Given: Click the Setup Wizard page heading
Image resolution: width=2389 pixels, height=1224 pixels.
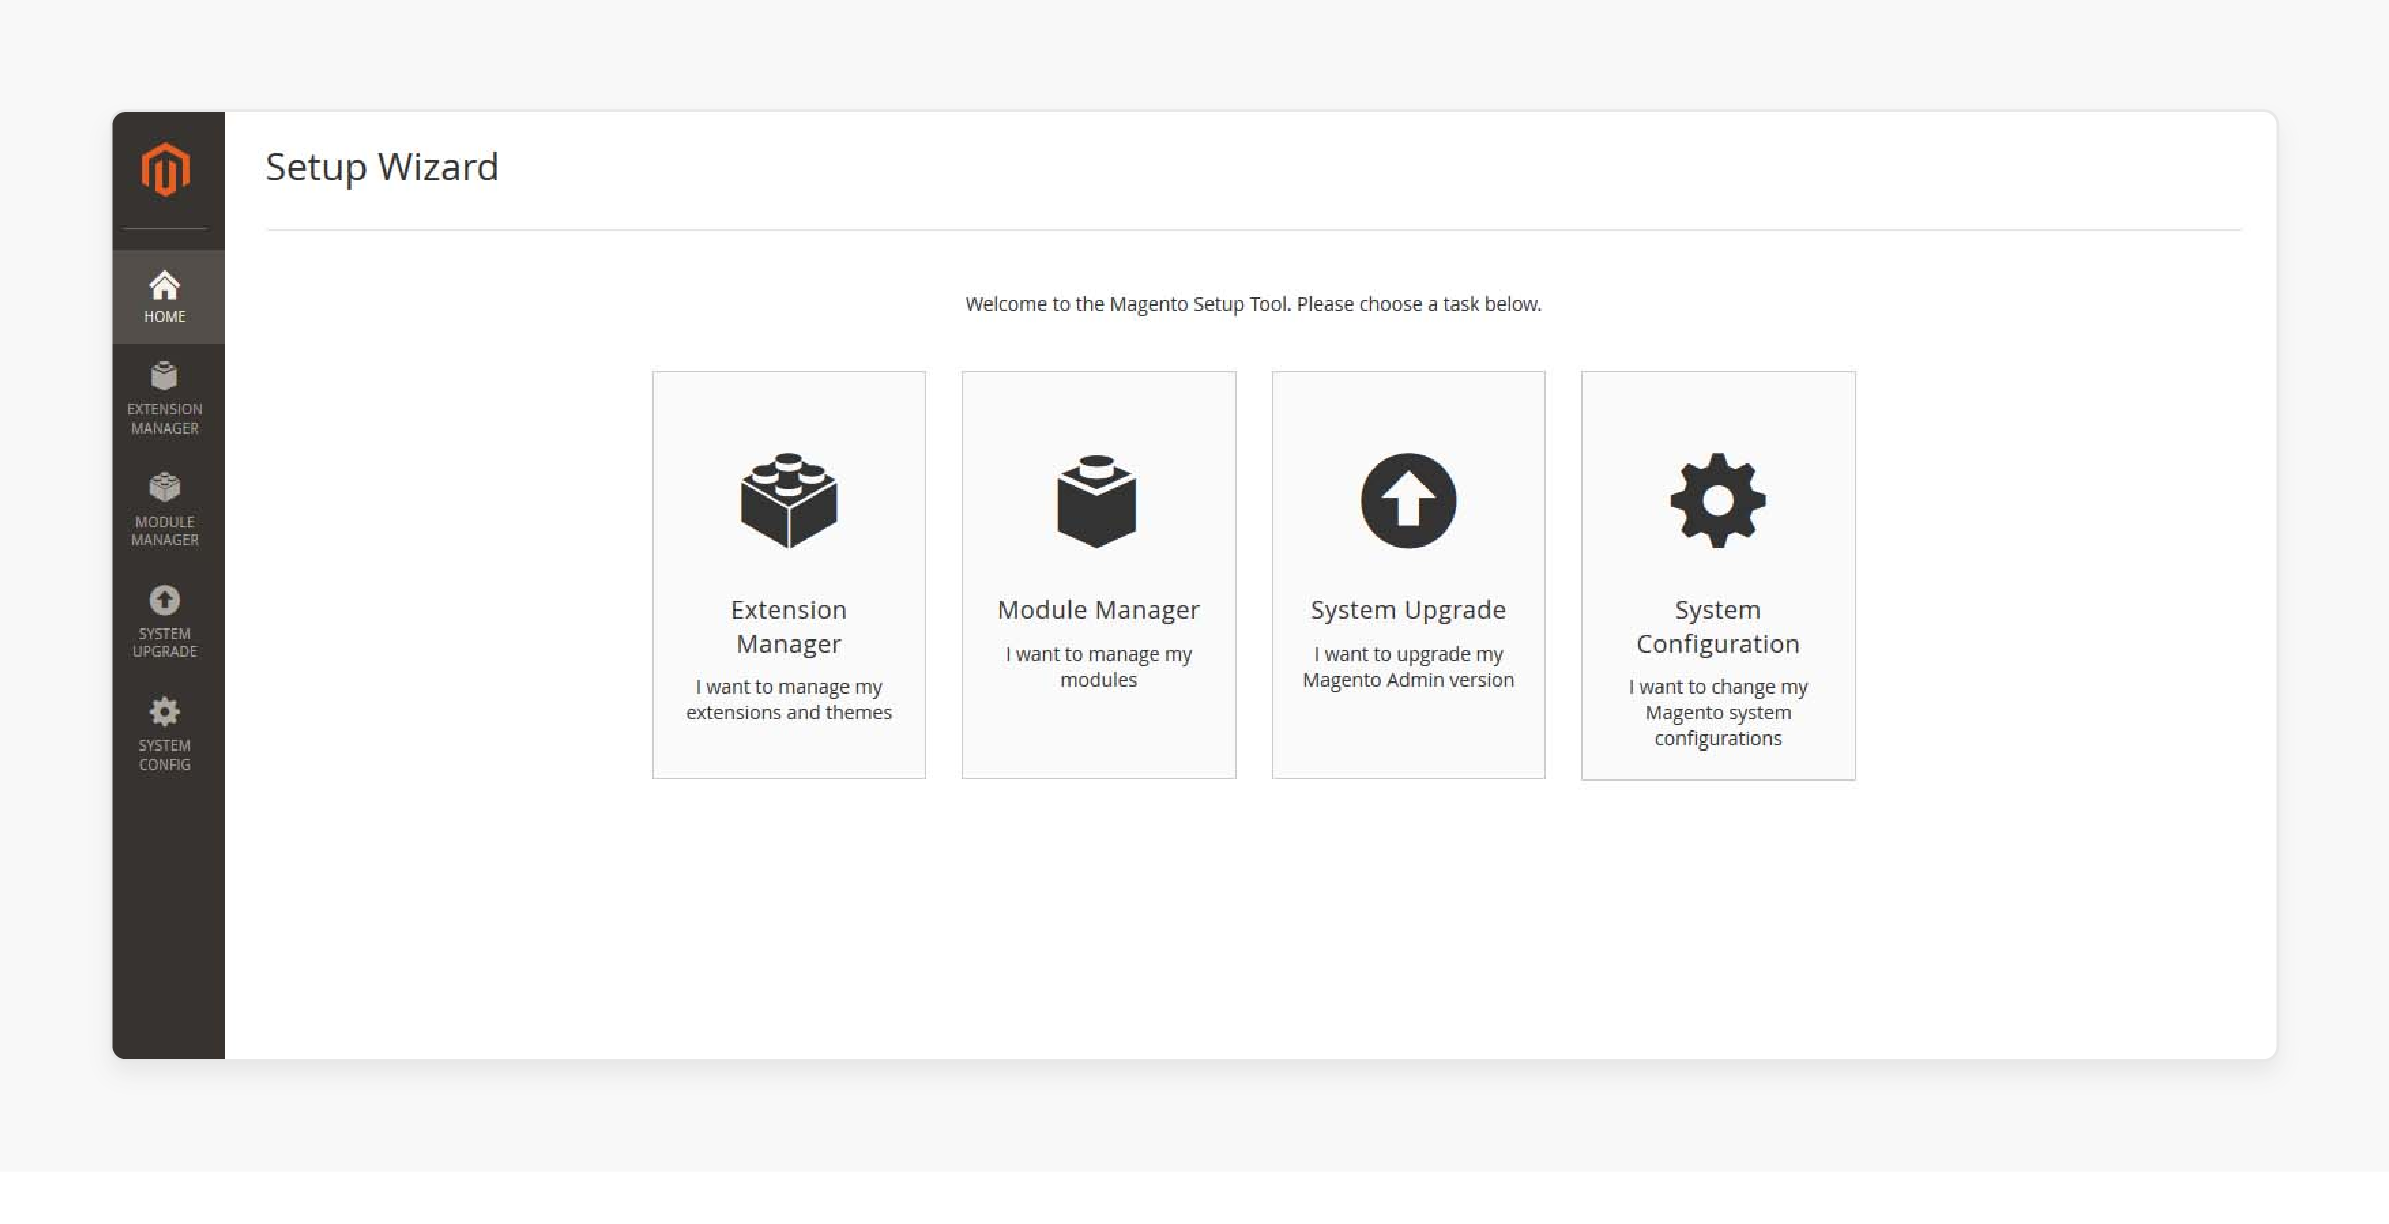Looking at the screenshot, I should (x=381, y=167).
